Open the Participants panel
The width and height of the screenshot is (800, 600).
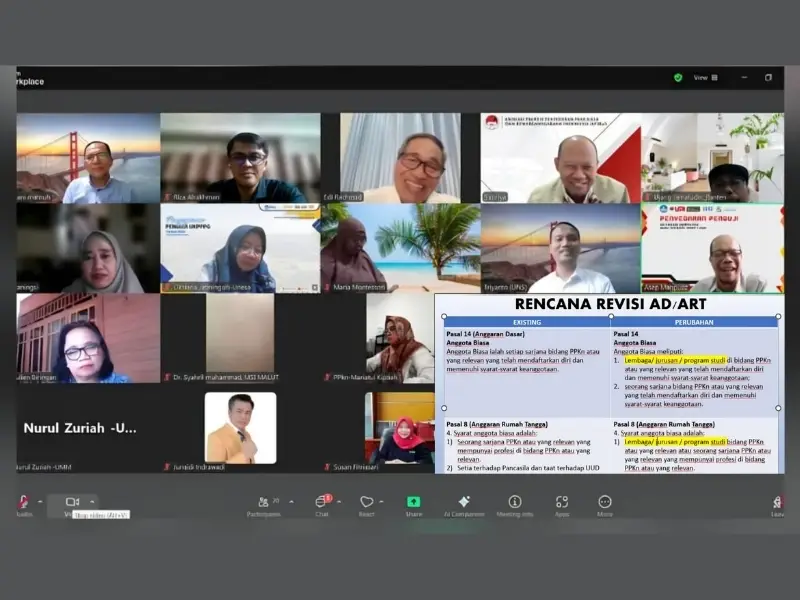tap(264, 504)
